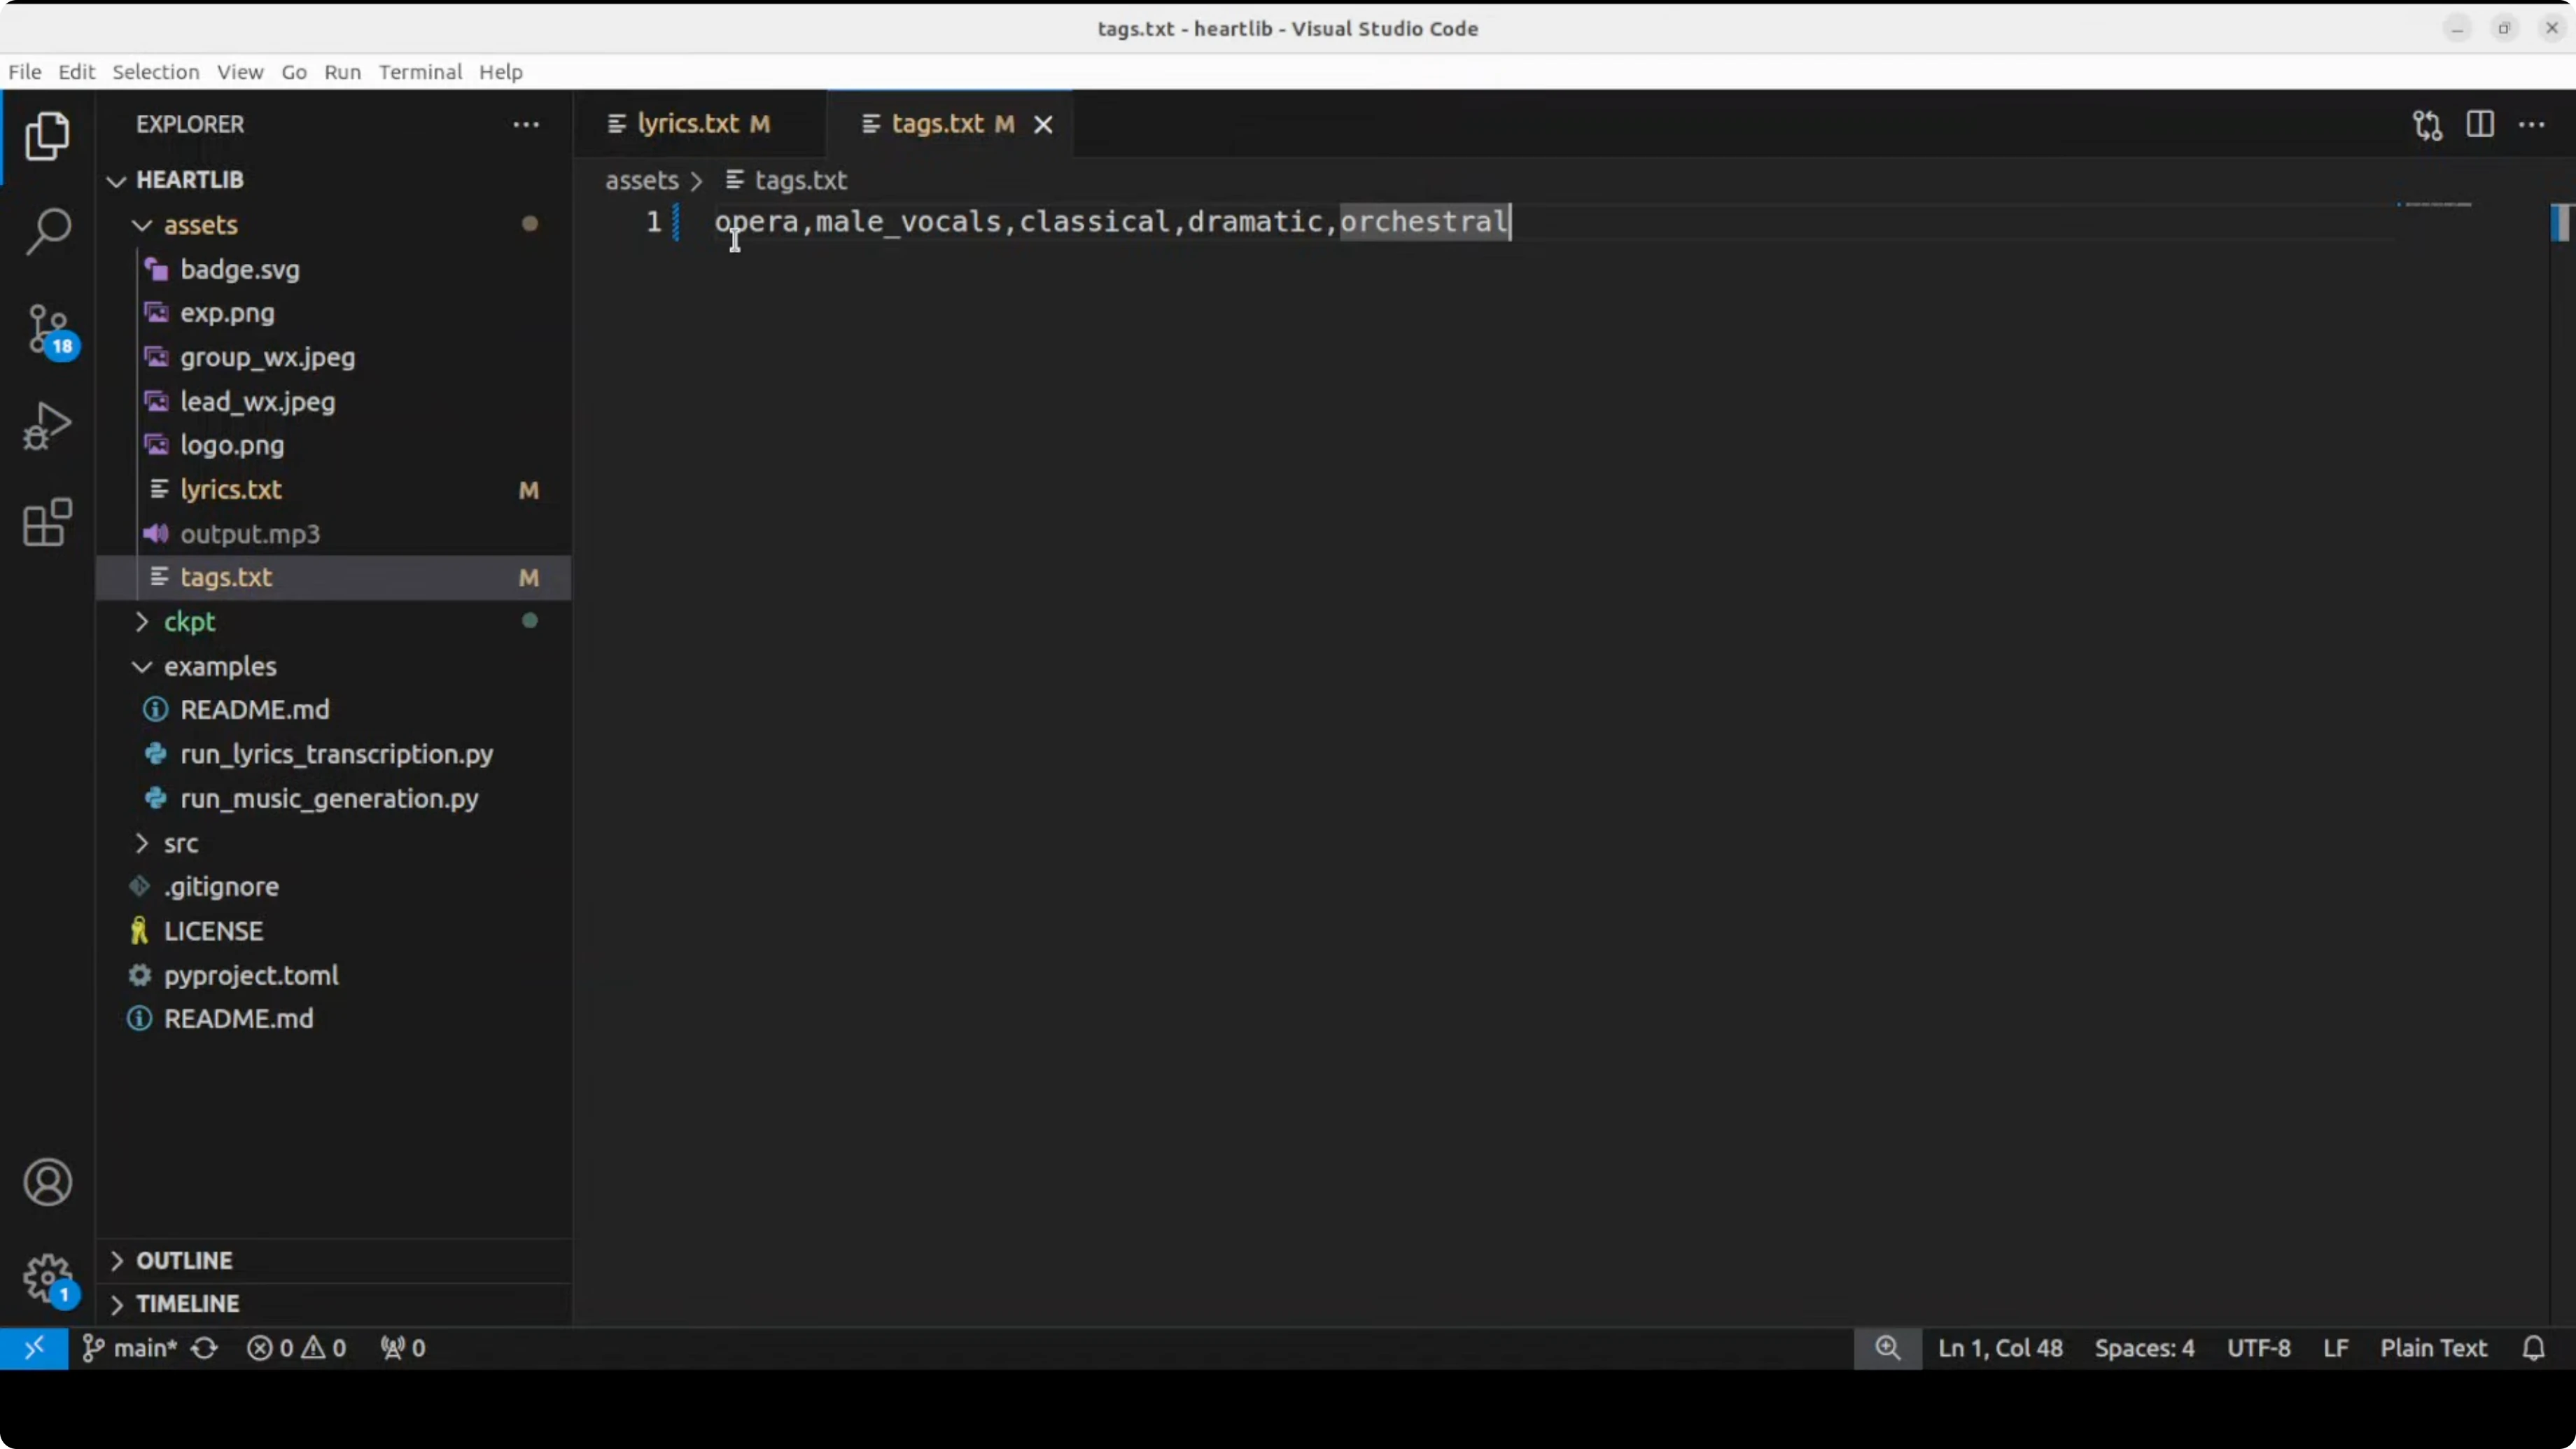Viewport: 2576px width, 1449px height.
Task: Open Run and Debug view
Action: point(47,426)
